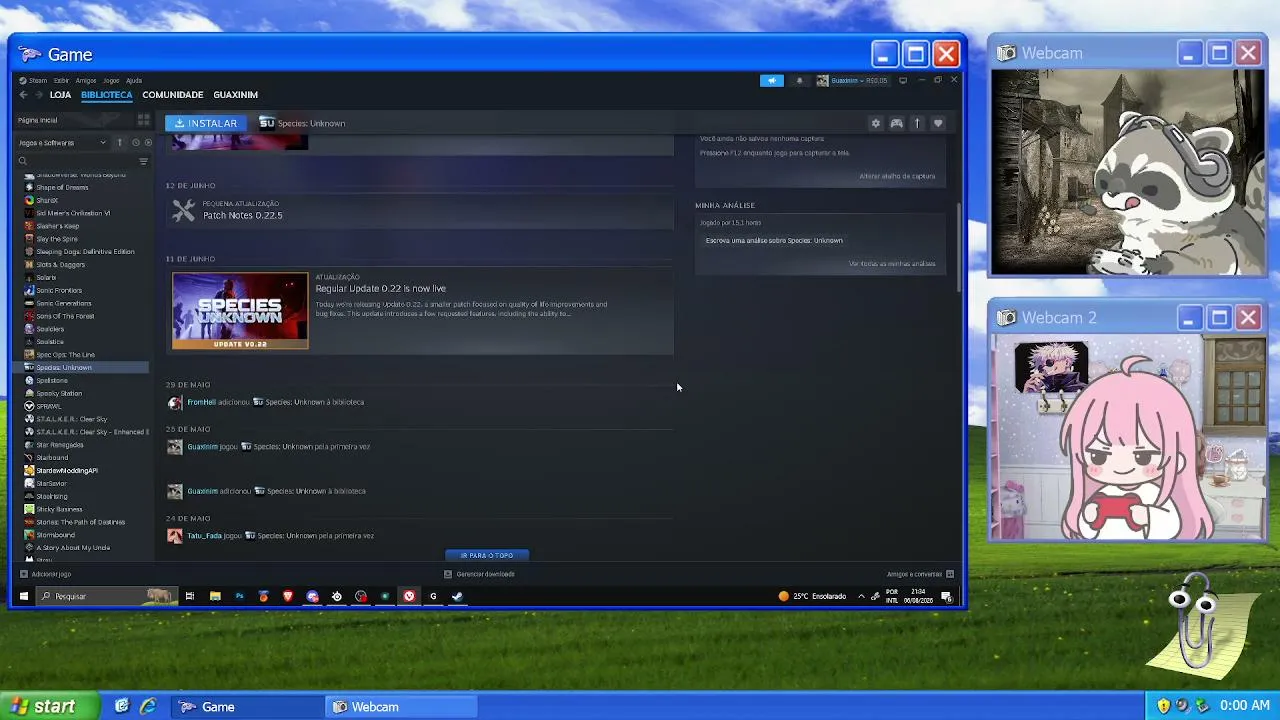Click the INSTALAR button
The width and height of the screenshot is (1280, 720).
[x=206, y=123]
